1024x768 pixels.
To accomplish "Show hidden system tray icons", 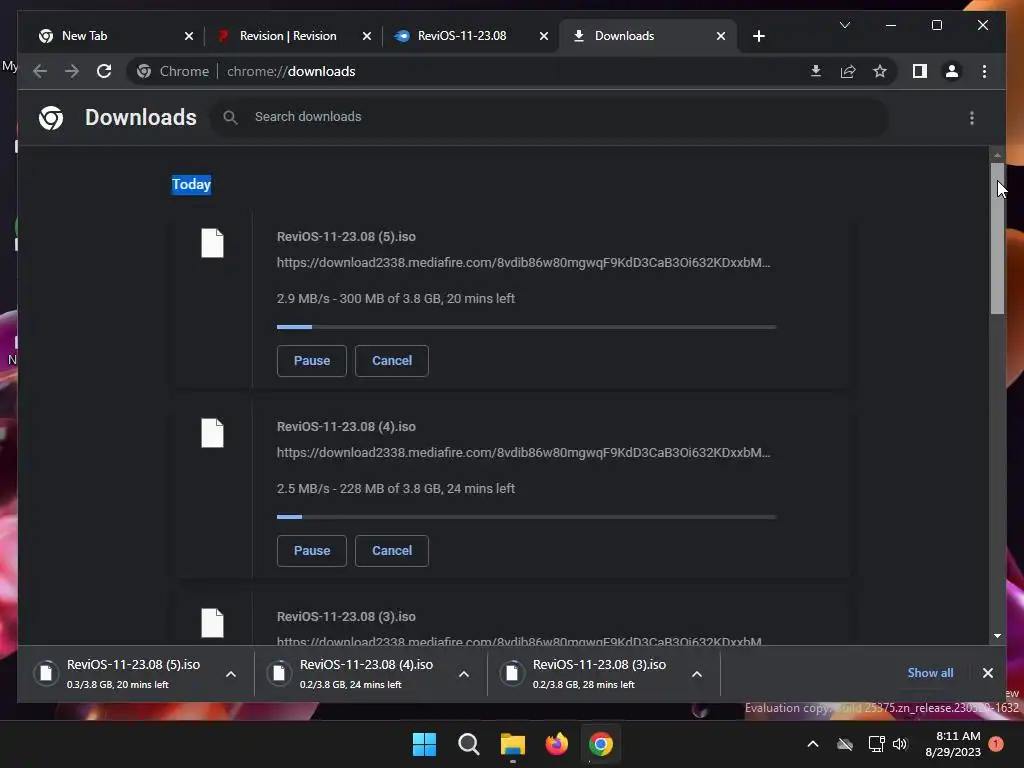I will tap(813, 744).
